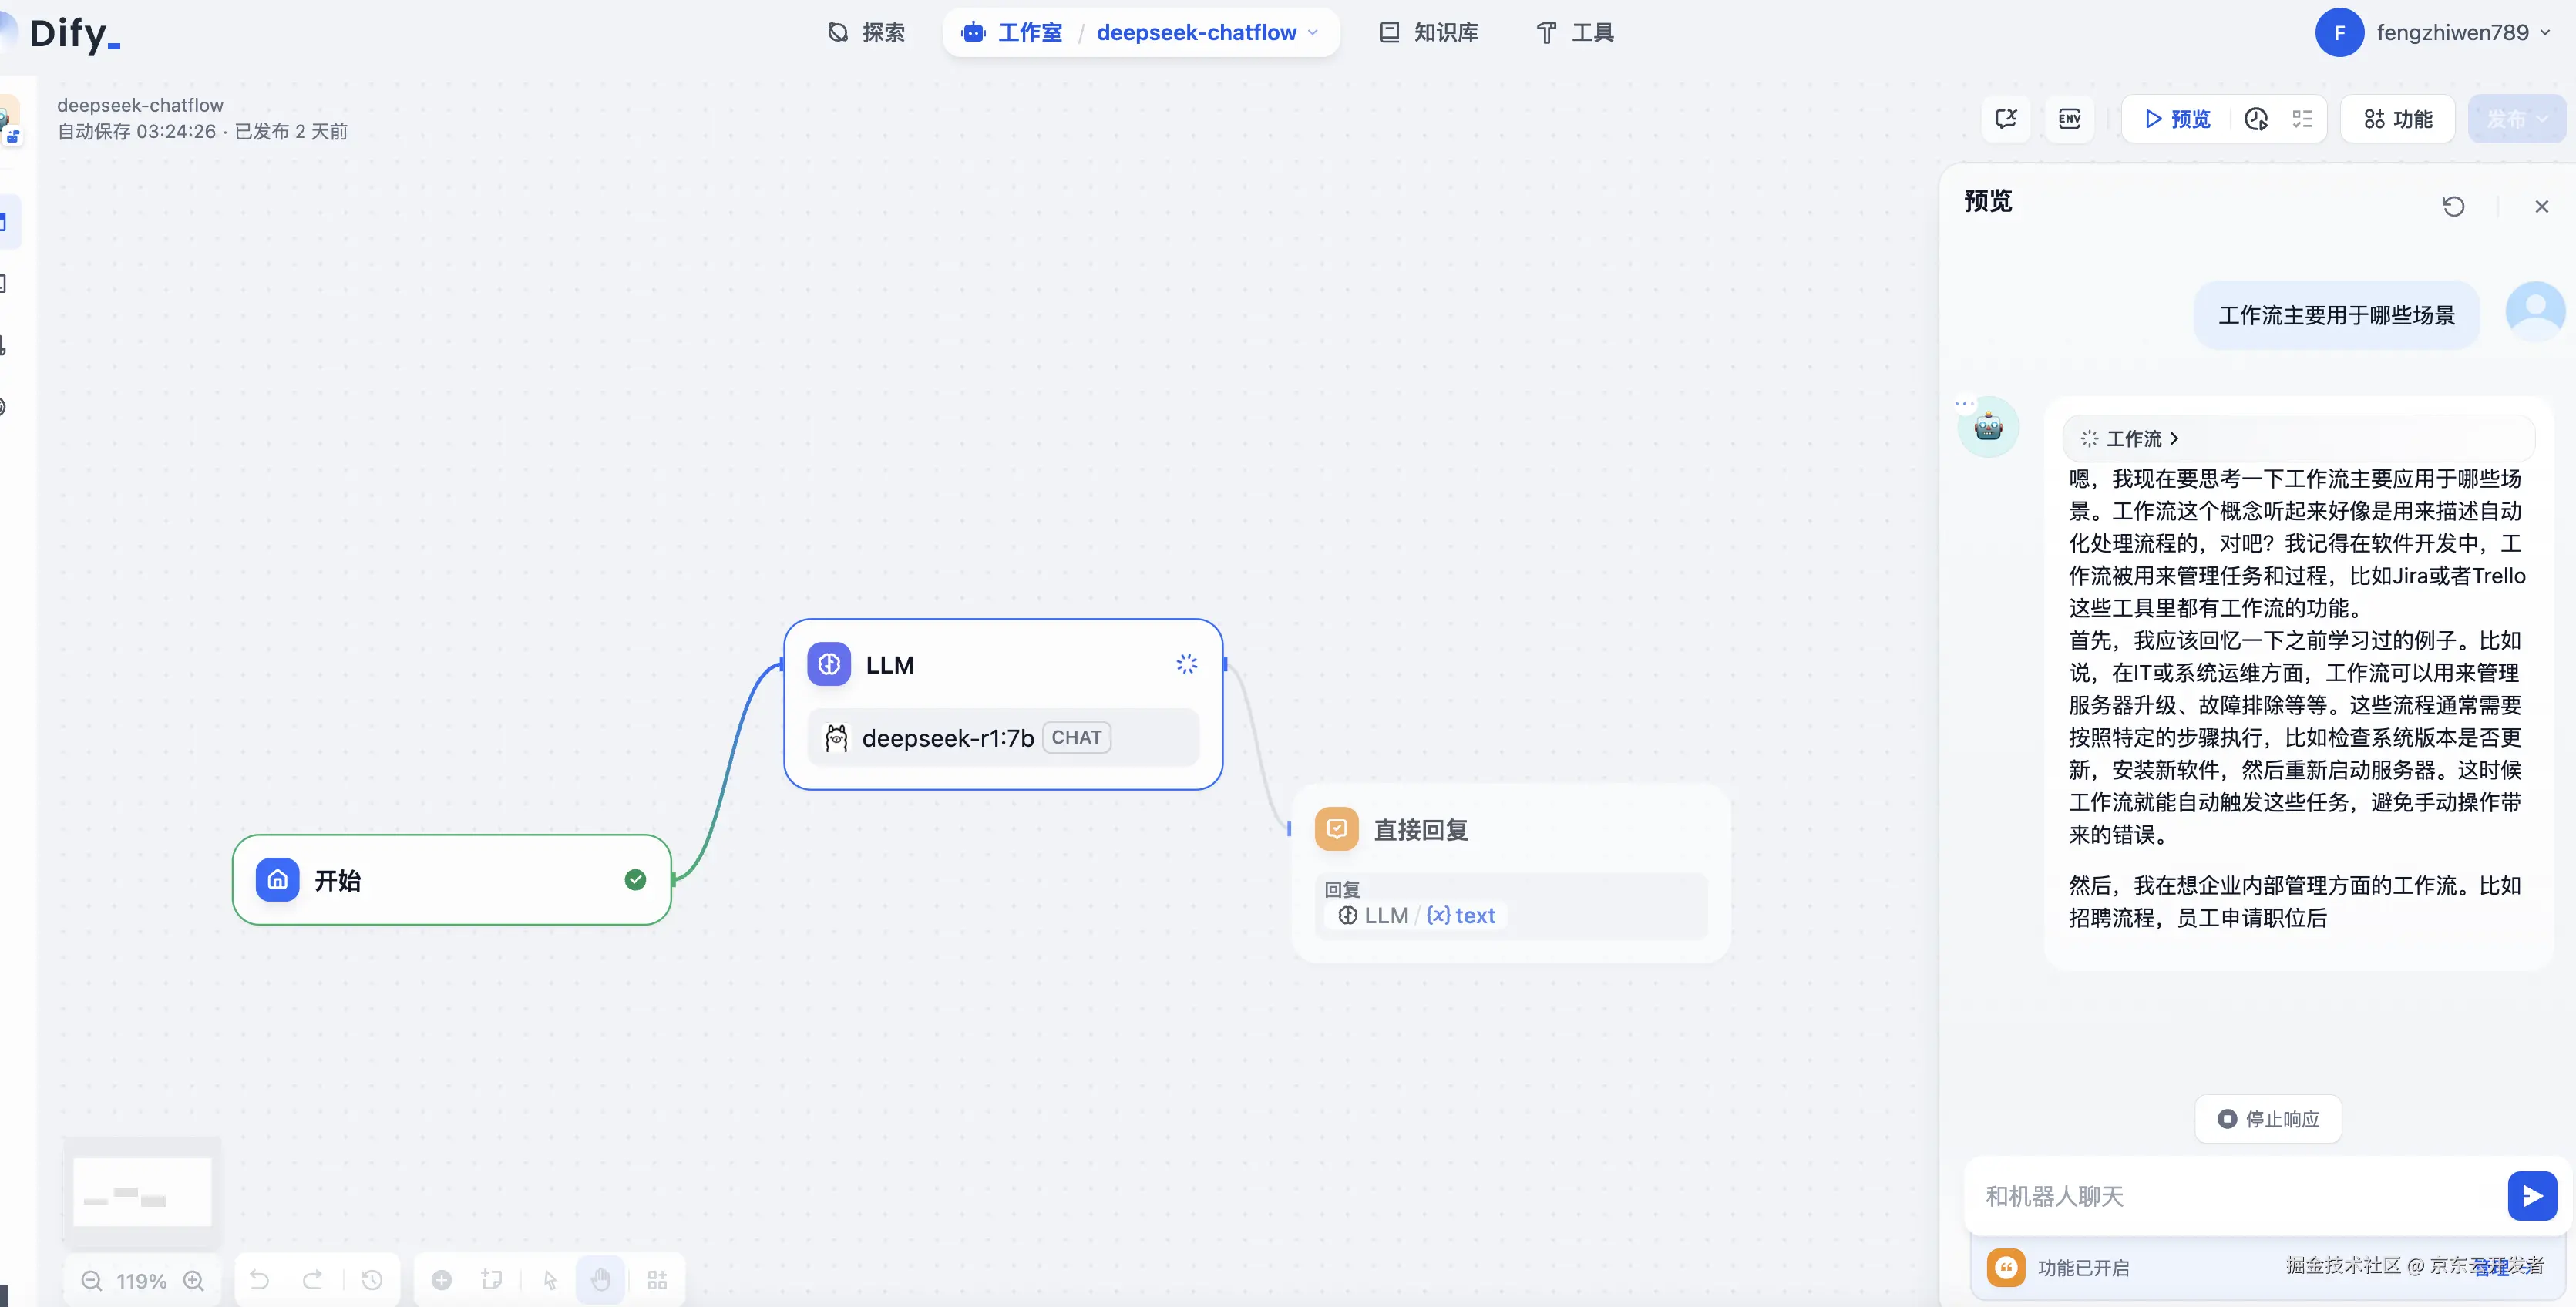Click the zoom in magnifier
Image resolution: width=2576 pixels, height=1307 pixels.
[194, 1280]
